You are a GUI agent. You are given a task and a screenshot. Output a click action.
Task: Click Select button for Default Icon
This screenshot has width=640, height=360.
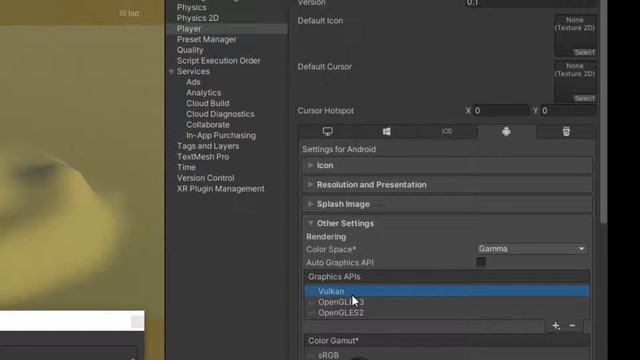[584, 52]
